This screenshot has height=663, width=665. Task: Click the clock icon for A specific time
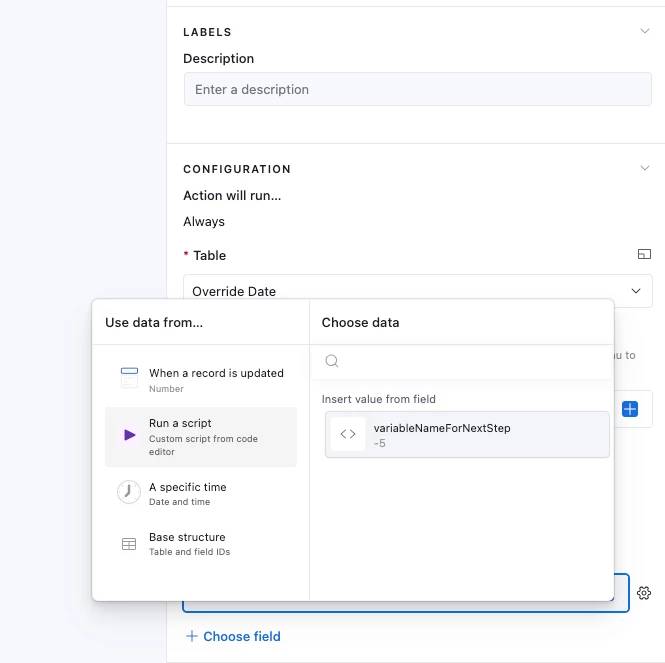coord(129,492)
